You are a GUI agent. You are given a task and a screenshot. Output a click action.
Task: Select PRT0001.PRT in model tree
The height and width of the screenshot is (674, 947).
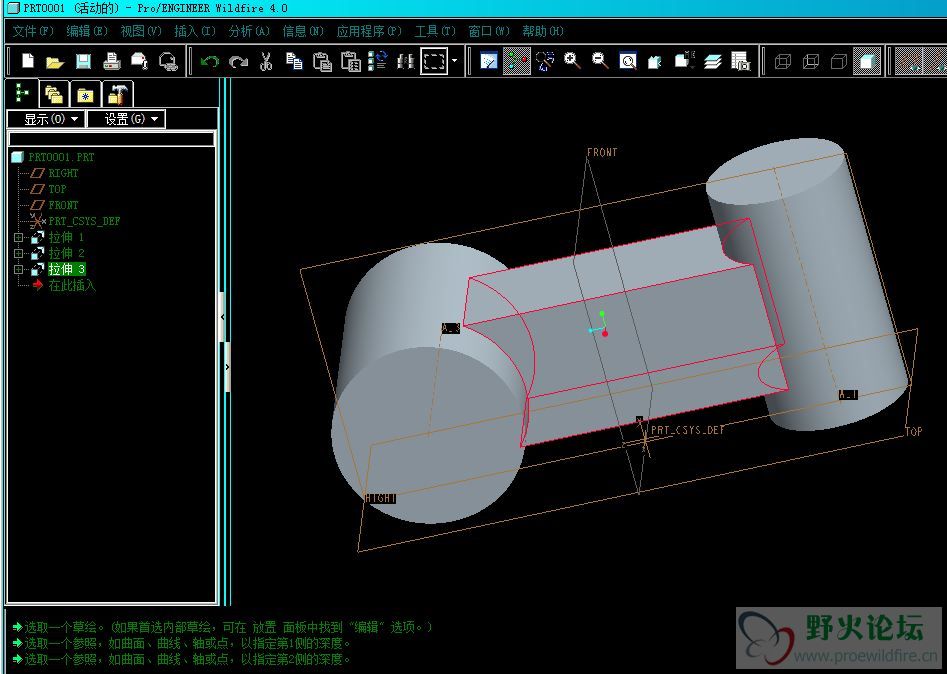pos(61,157)
